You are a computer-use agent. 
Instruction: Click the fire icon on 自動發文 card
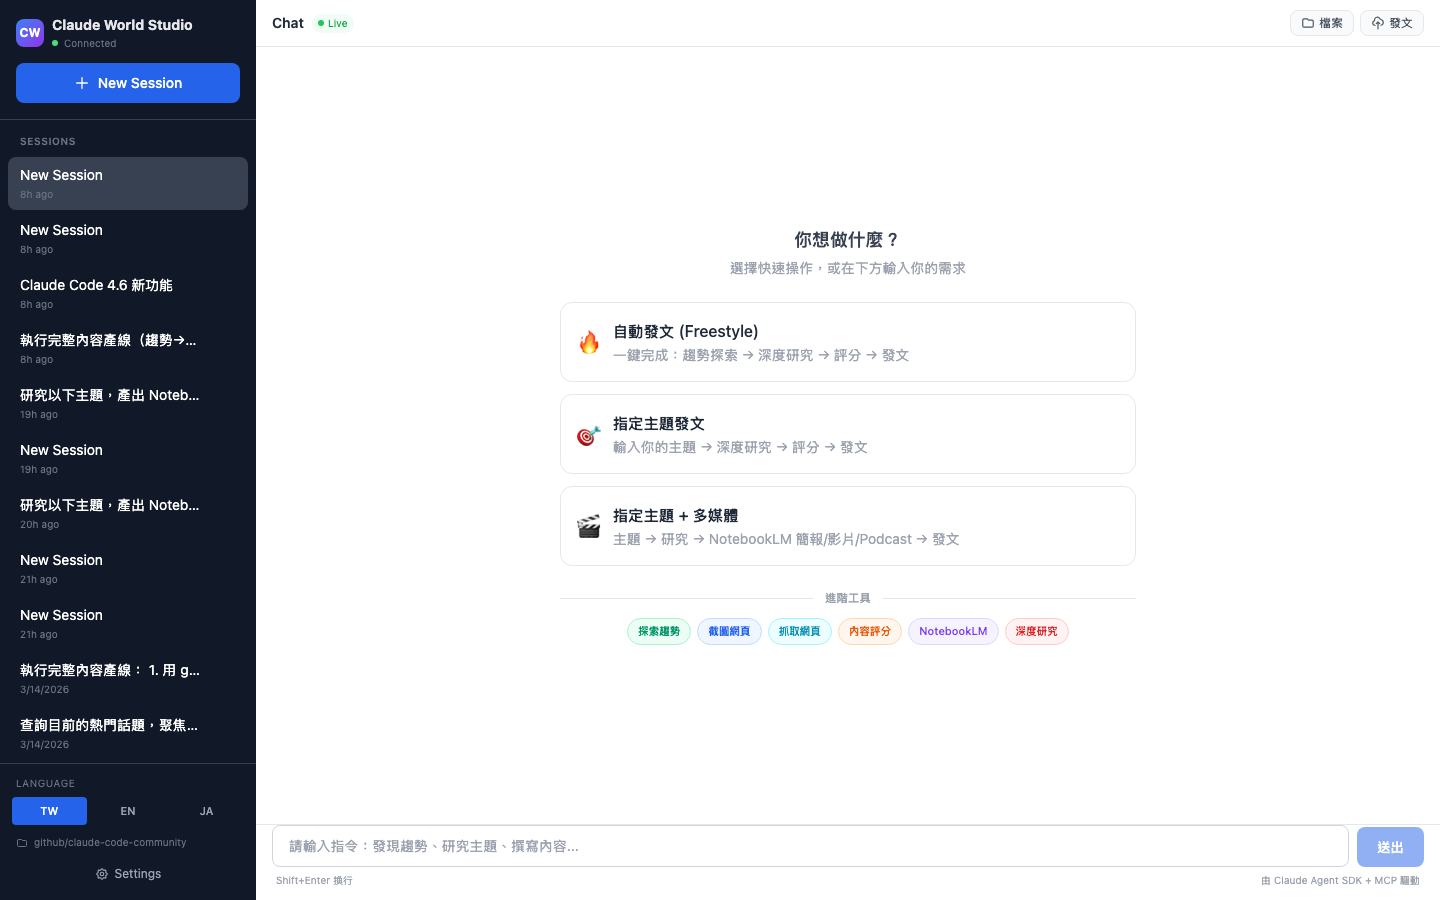click(x=589, y=342)
